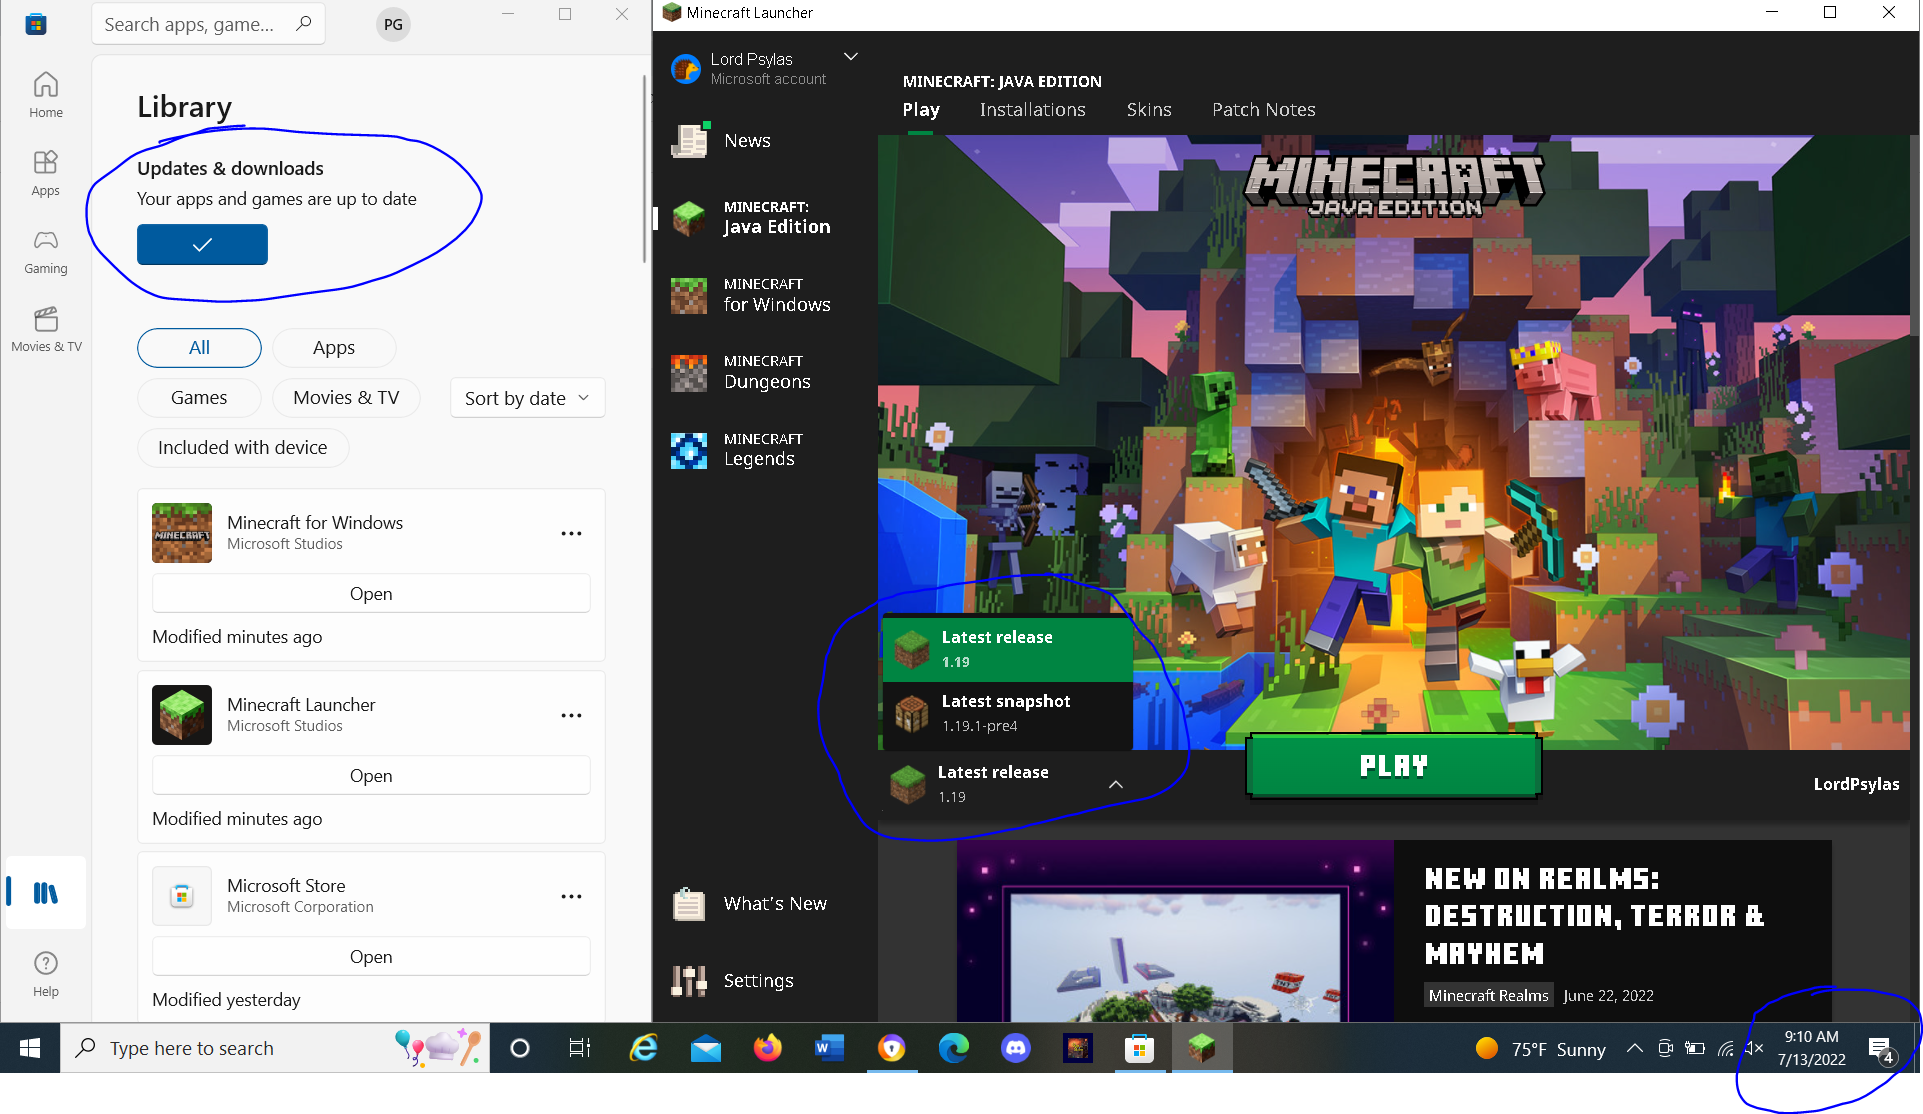This screenshot has width=1923, height=1114.
Task: Open Minecraft Launcher from library
Action: 371,776
